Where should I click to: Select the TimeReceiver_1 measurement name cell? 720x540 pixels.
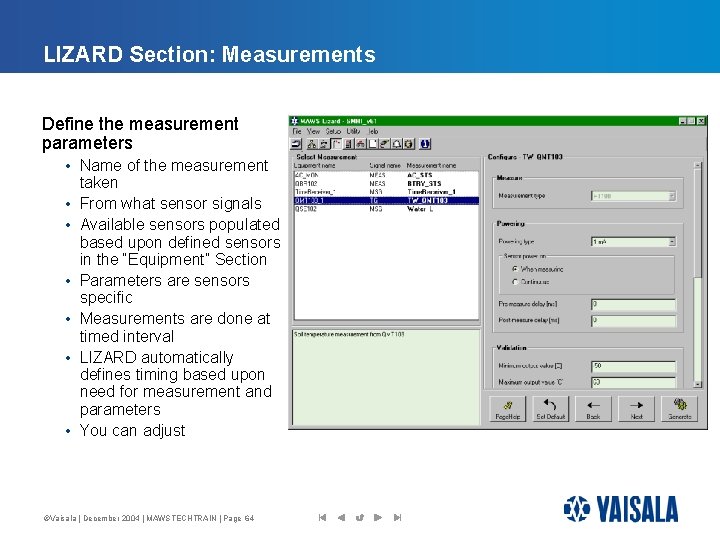pyautogui.click(x=431, y=191)
